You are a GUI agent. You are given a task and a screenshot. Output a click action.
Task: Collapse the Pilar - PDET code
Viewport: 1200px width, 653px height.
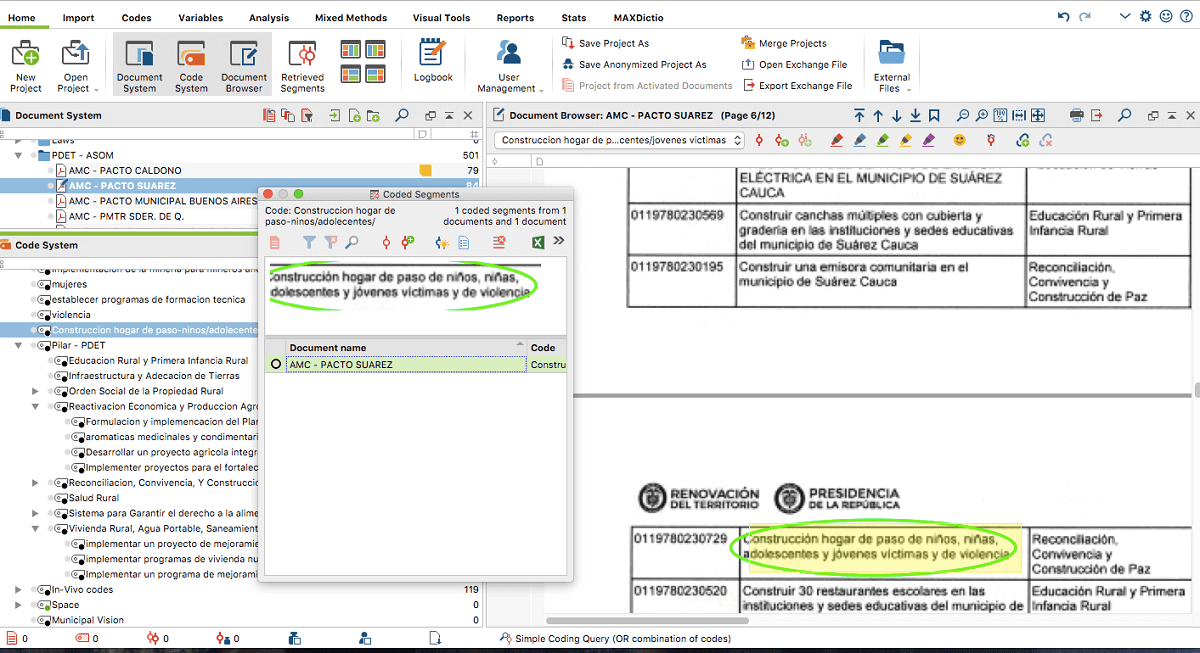pos(18,345)
